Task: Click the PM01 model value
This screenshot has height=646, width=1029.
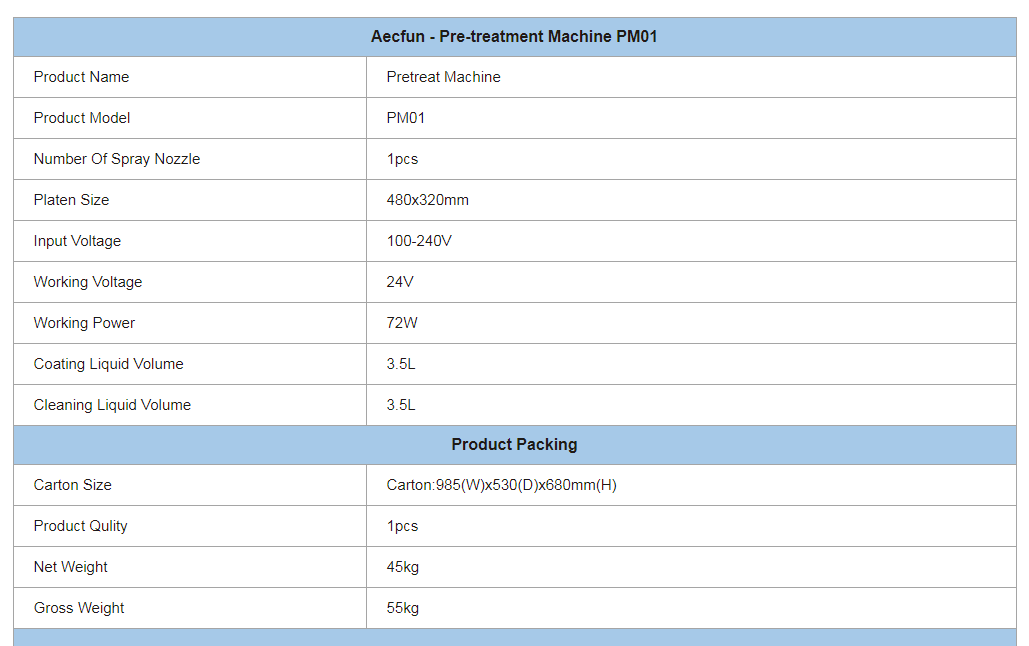Action: [x=406, y=118]
